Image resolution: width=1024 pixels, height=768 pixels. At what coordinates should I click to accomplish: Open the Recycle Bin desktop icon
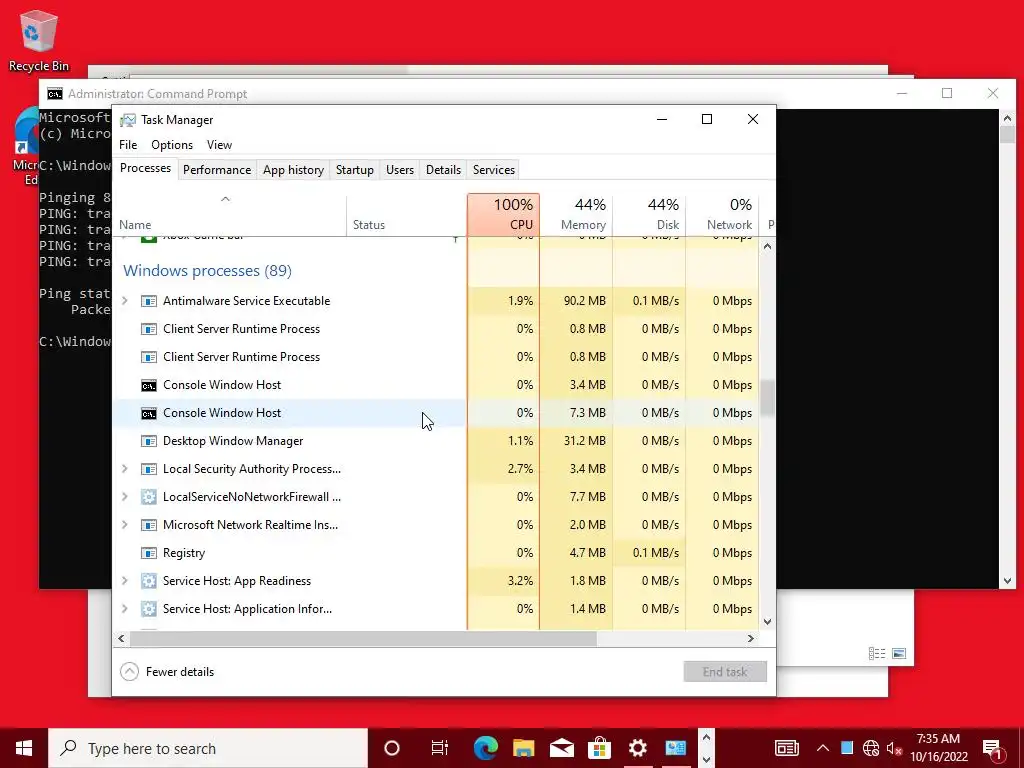(39, 40)
